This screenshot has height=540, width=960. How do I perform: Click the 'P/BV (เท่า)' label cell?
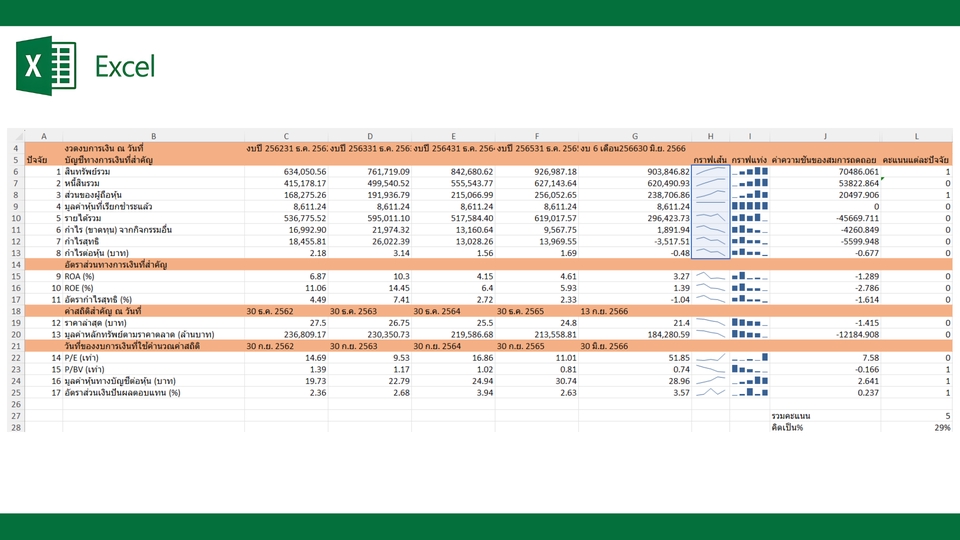(153, 369)
